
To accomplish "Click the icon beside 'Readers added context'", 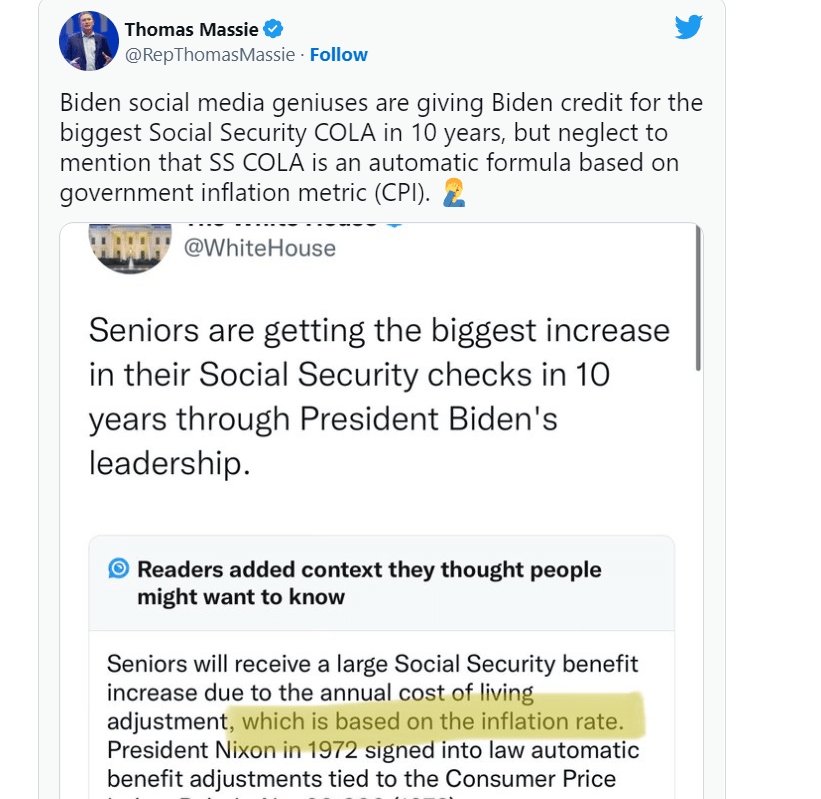I will pyautogui.click(x=119, y=569).
